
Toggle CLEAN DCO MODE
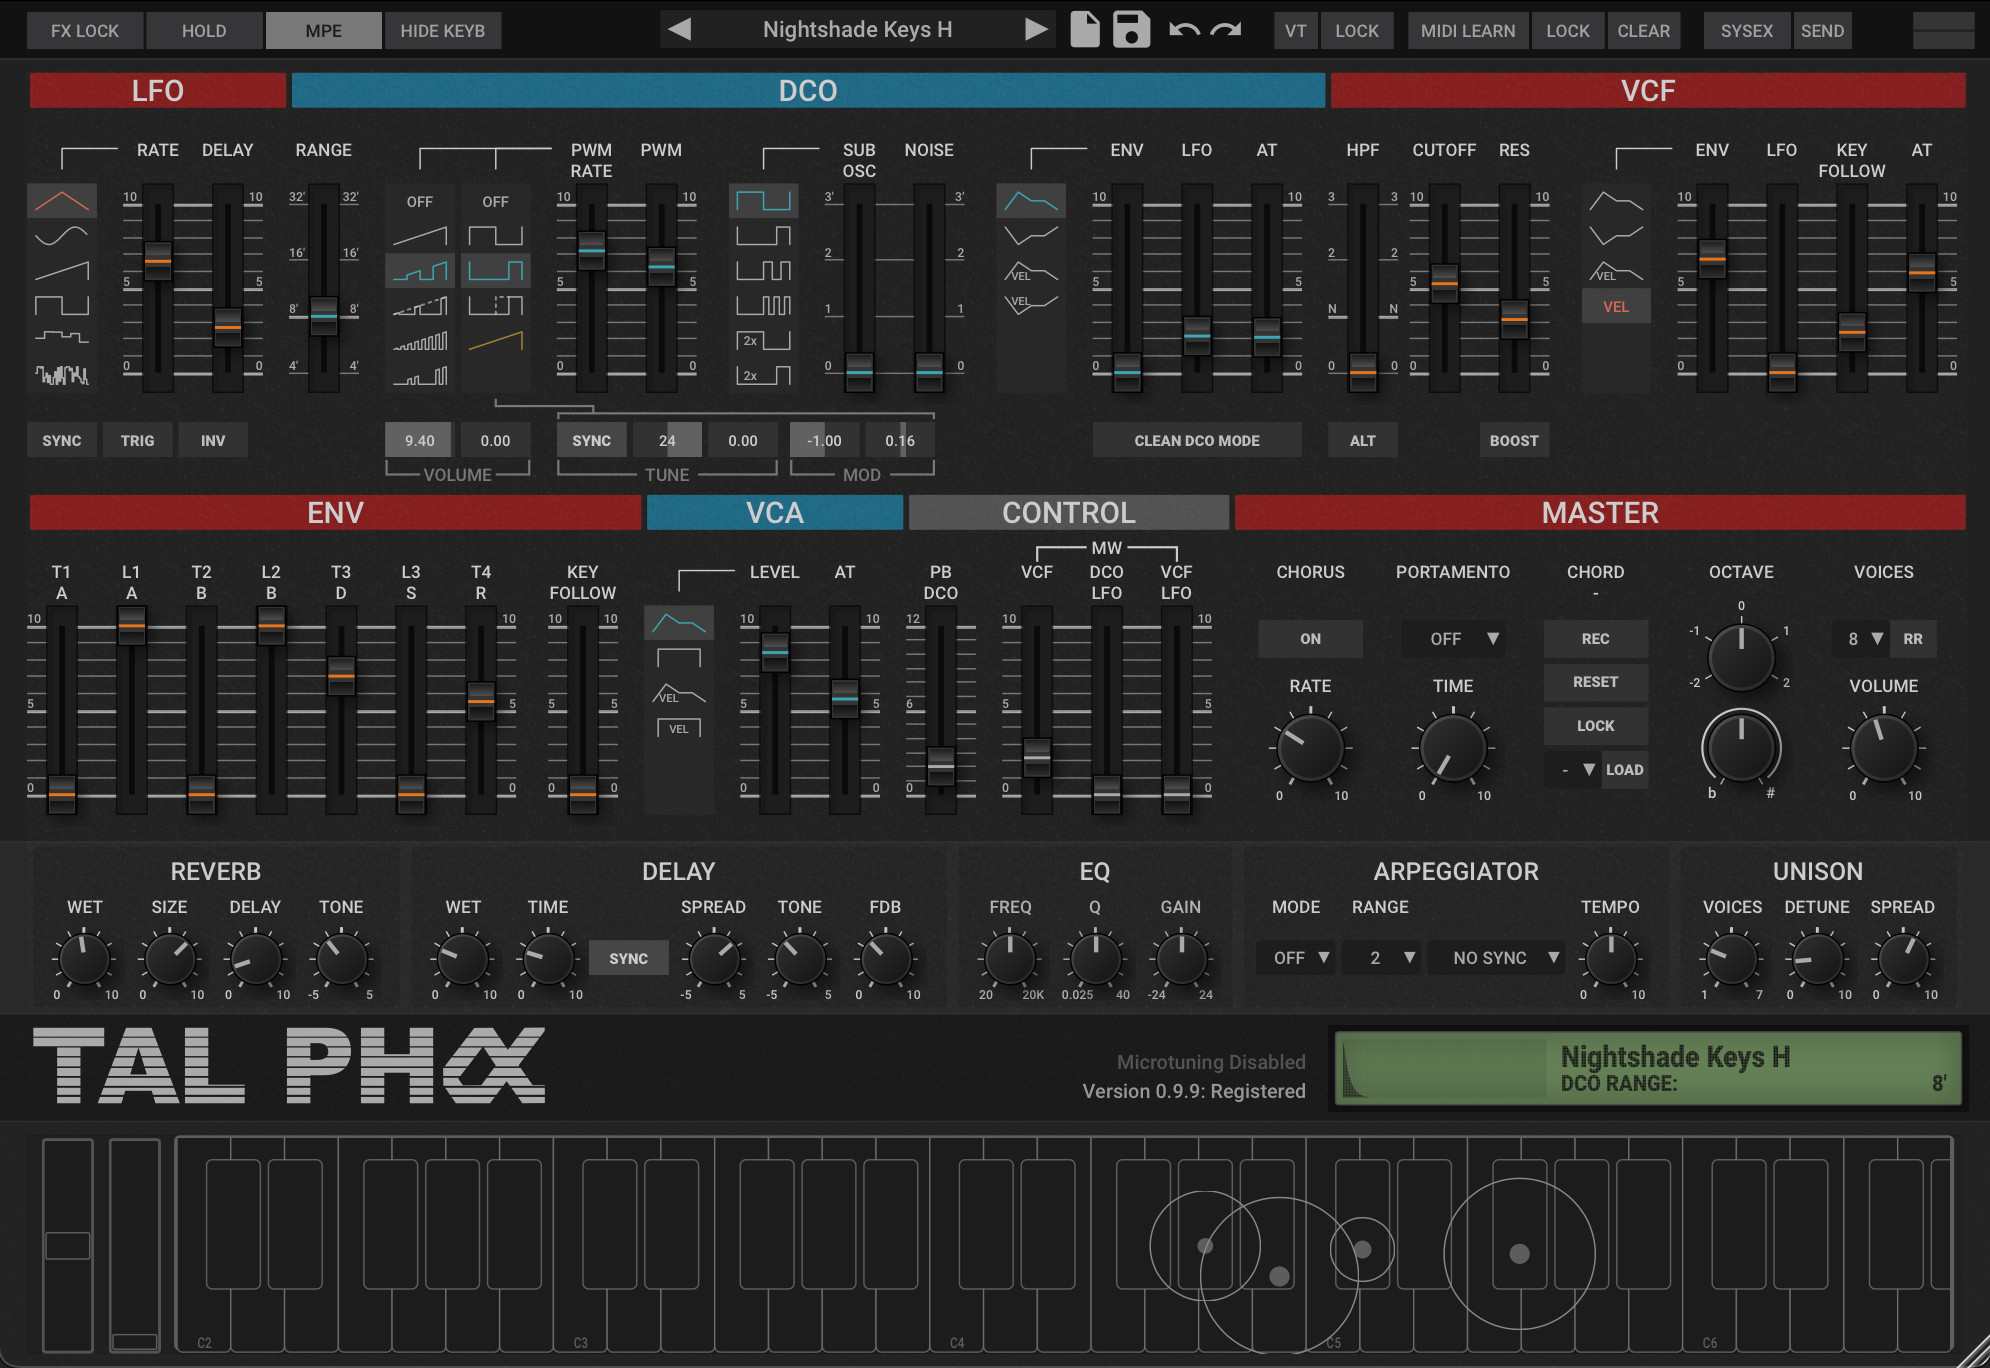tap(1196, 441)
